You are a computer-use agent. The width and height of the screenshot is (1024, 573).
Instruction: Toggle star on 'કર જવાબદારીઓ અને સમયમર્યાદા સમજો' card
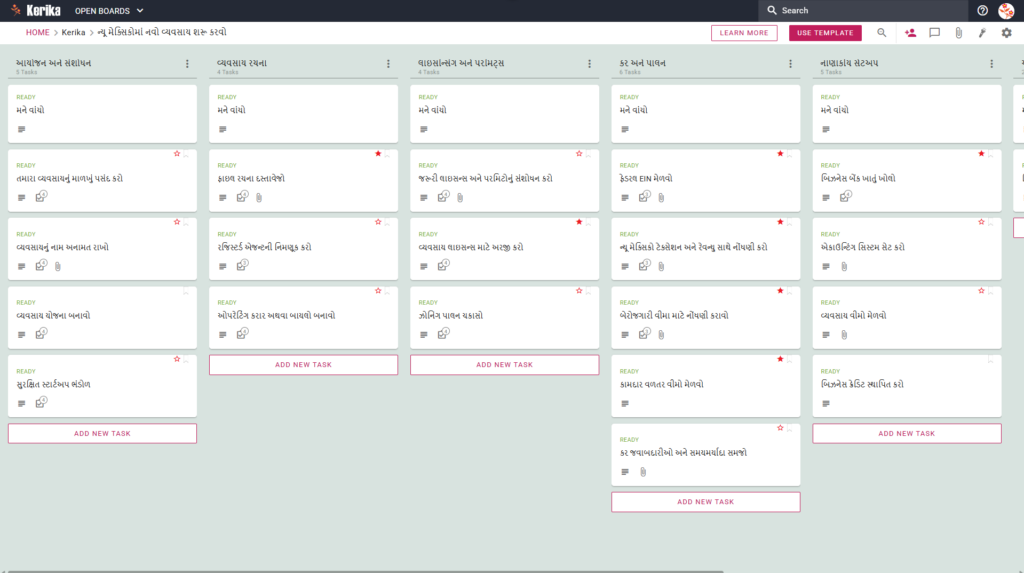(780, 428)
